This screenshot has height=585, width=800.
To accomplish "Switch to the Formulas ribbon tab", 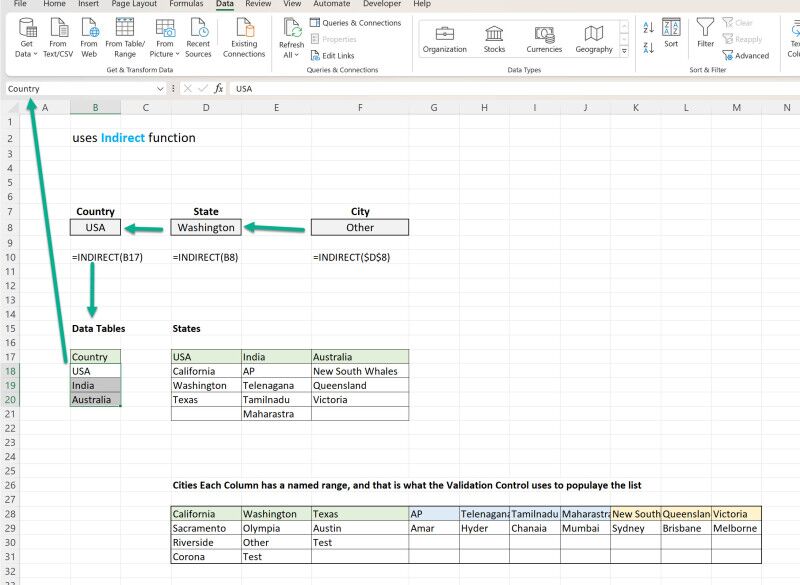I will pos(186,4).
